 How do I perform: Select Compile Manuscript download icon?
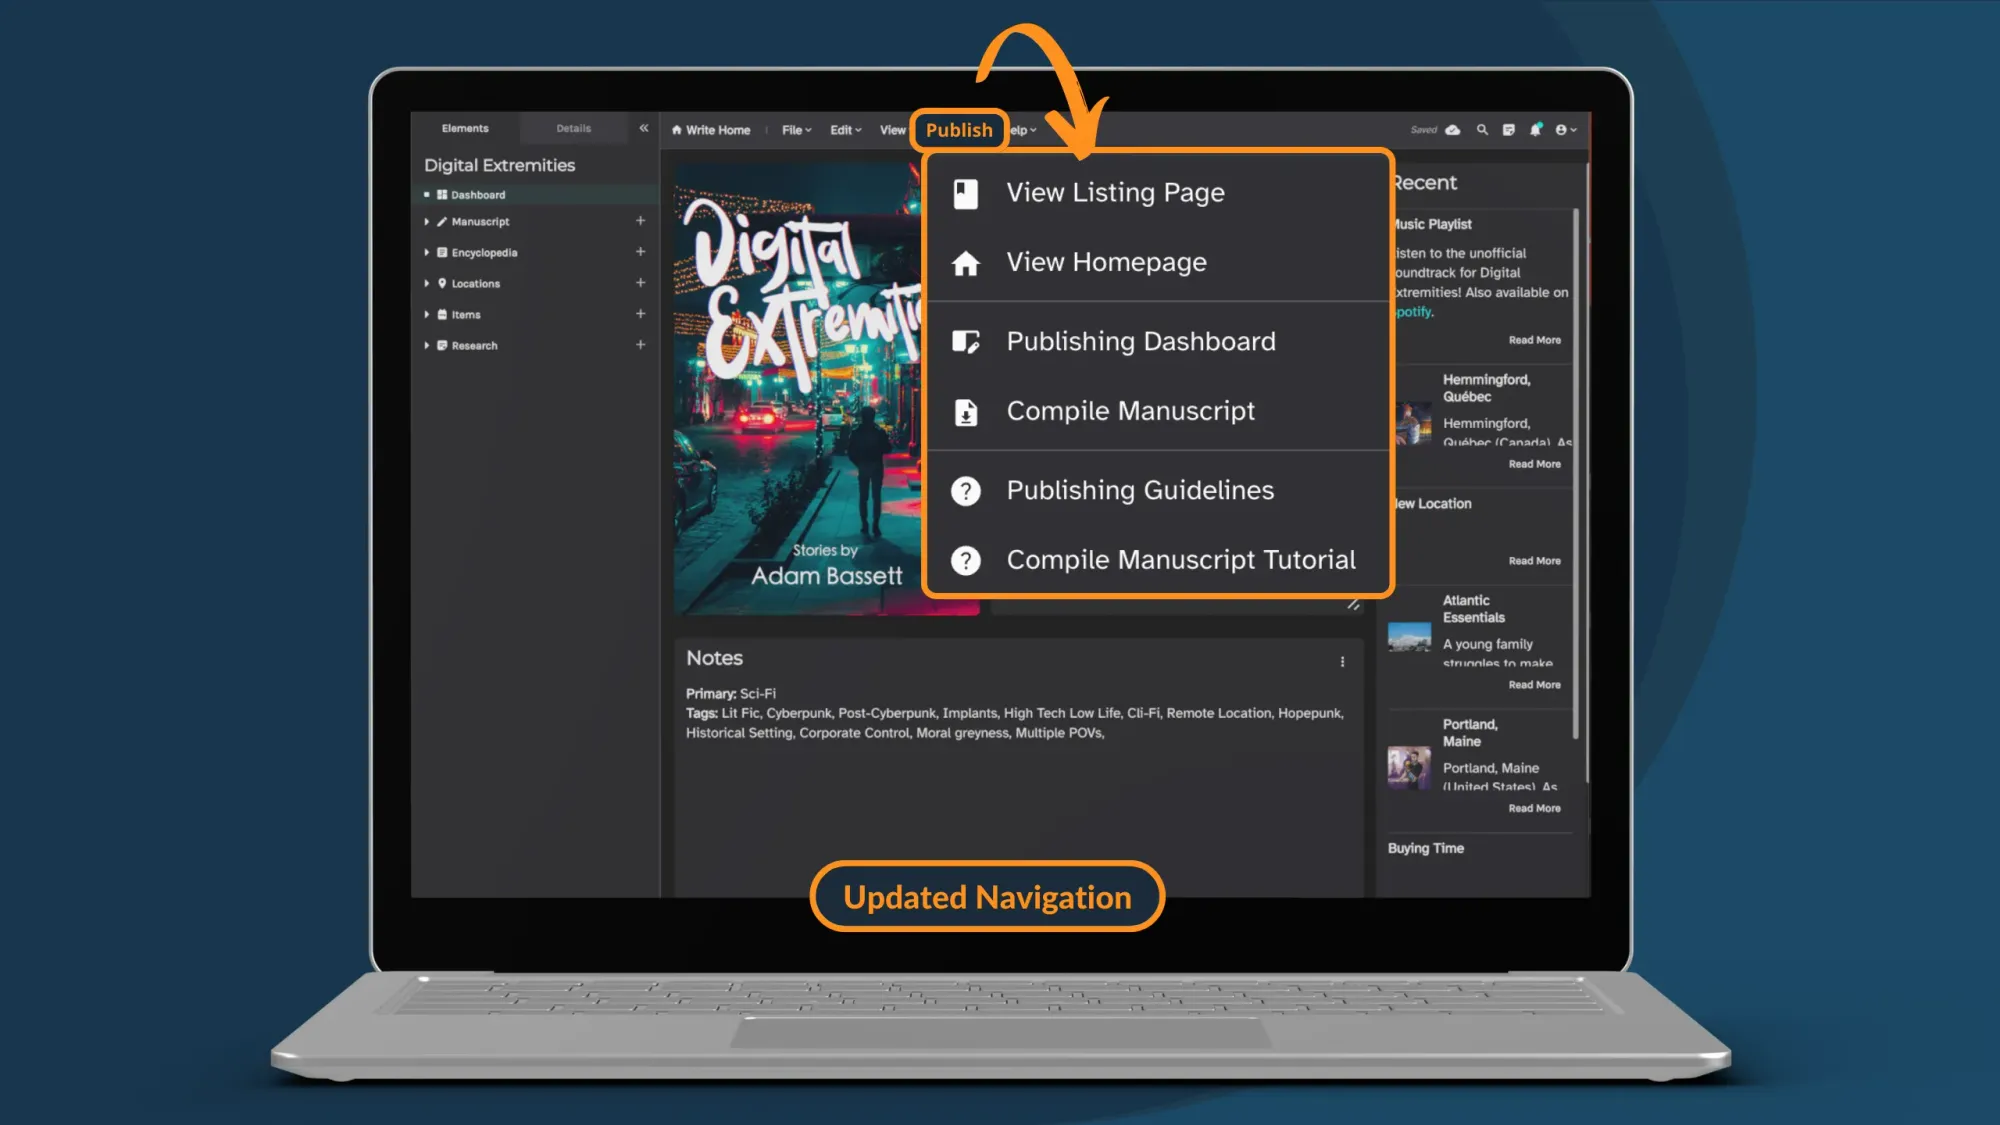pos(965,411)
